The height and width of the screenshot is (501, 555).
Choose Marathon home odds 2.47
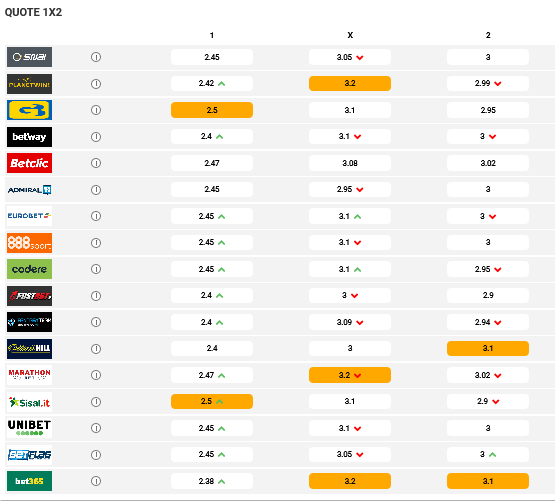click(212, 375)
